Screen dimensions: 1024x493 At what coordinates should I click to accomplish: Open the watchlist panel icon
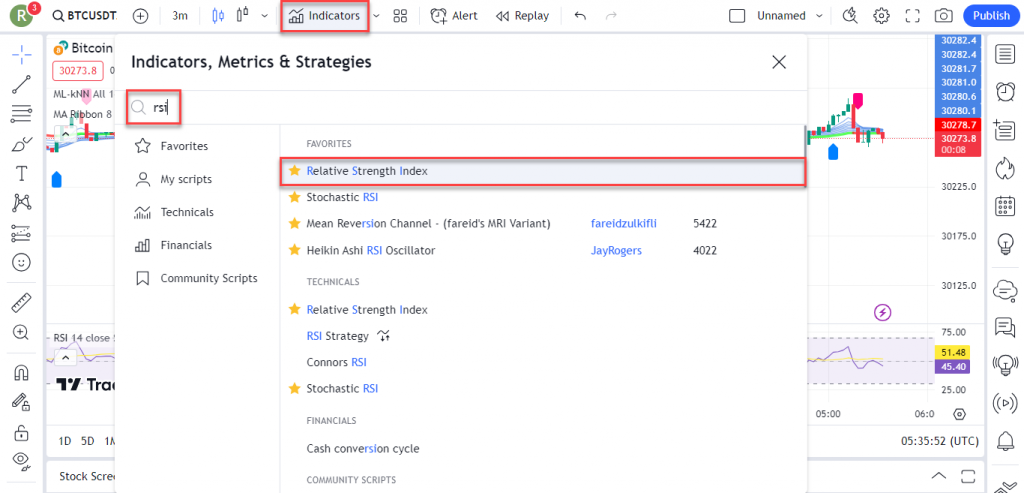tap(1006, 55)
